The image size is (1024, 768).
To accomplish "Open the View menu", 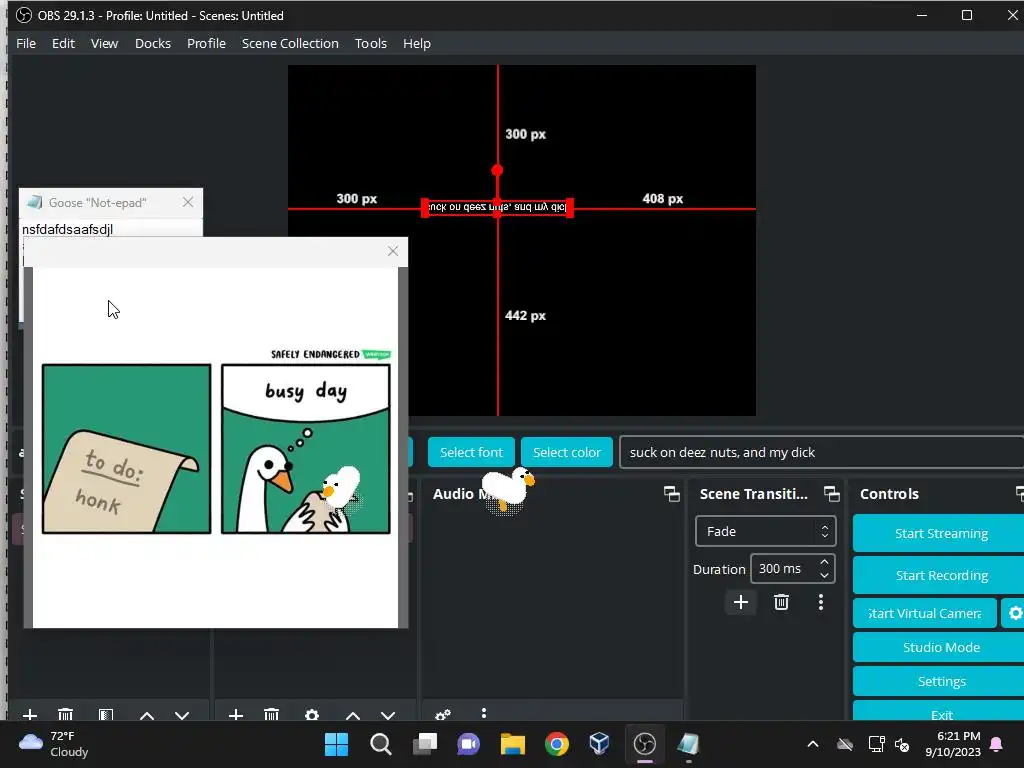I will point(104,43).
